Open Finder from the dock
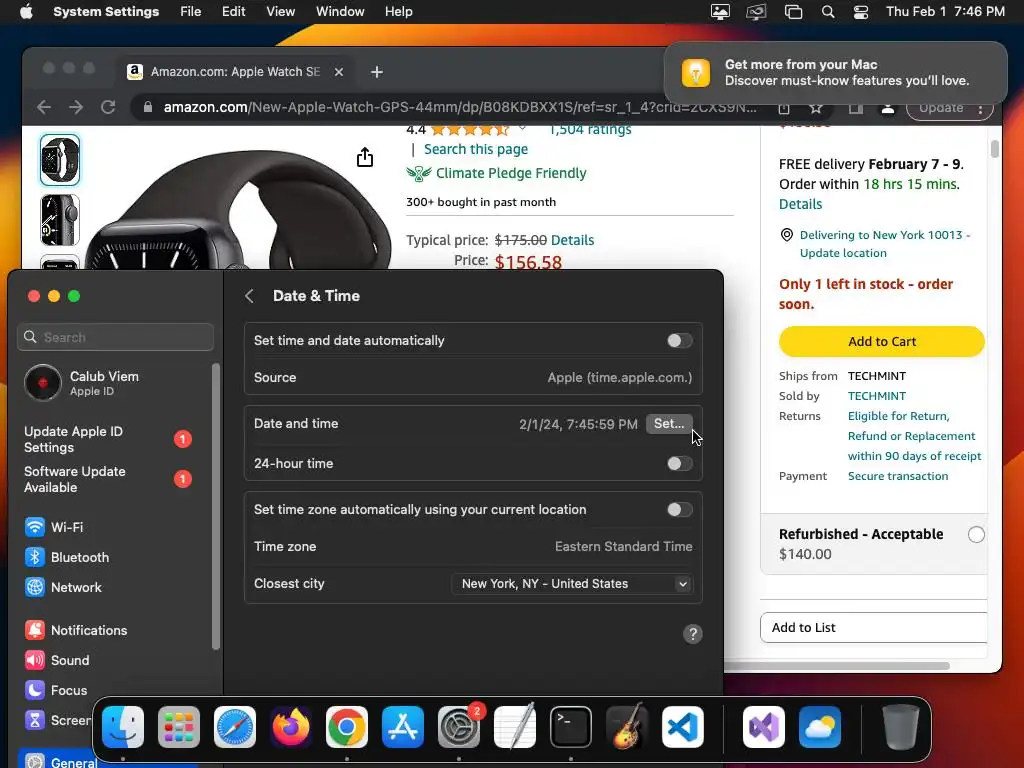This screenshot has height=768, width=1024. coord(123,727)
